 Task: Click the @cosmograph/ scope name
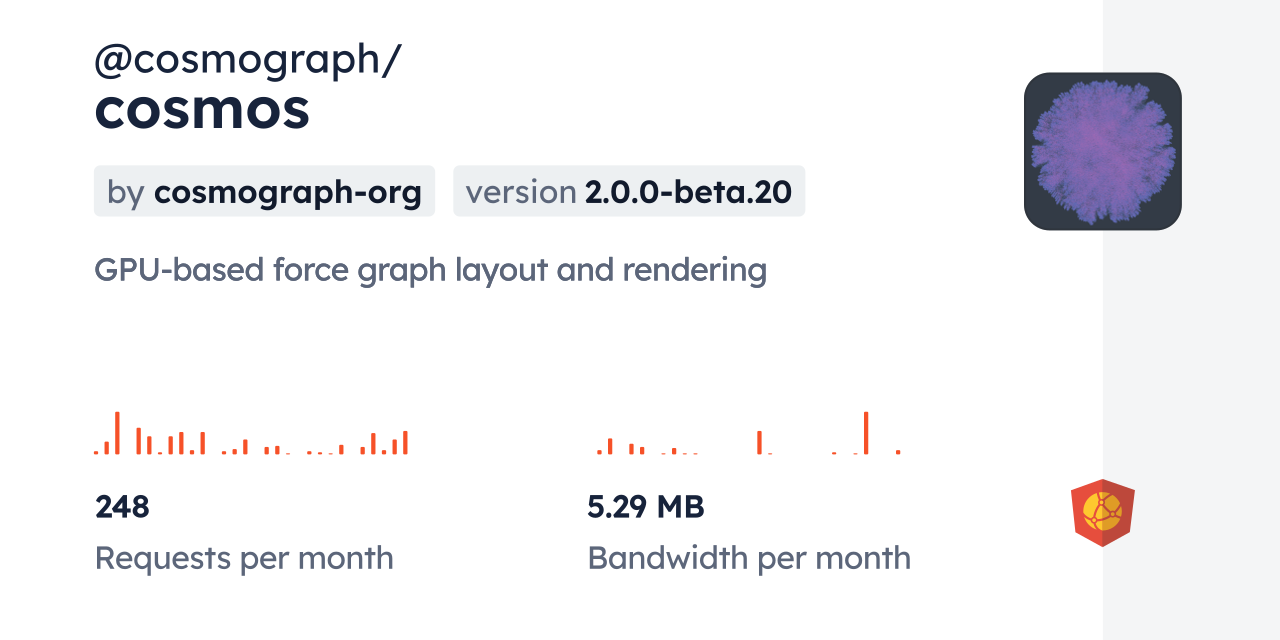pyautogui.click(x=247, y=60)
